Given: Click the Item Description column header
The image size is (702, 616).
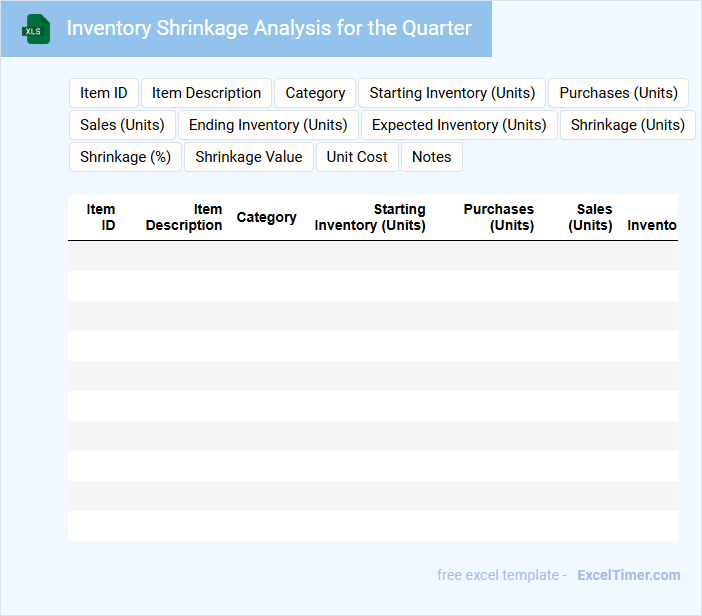Looking at the screenshot, I should point(185,217).
